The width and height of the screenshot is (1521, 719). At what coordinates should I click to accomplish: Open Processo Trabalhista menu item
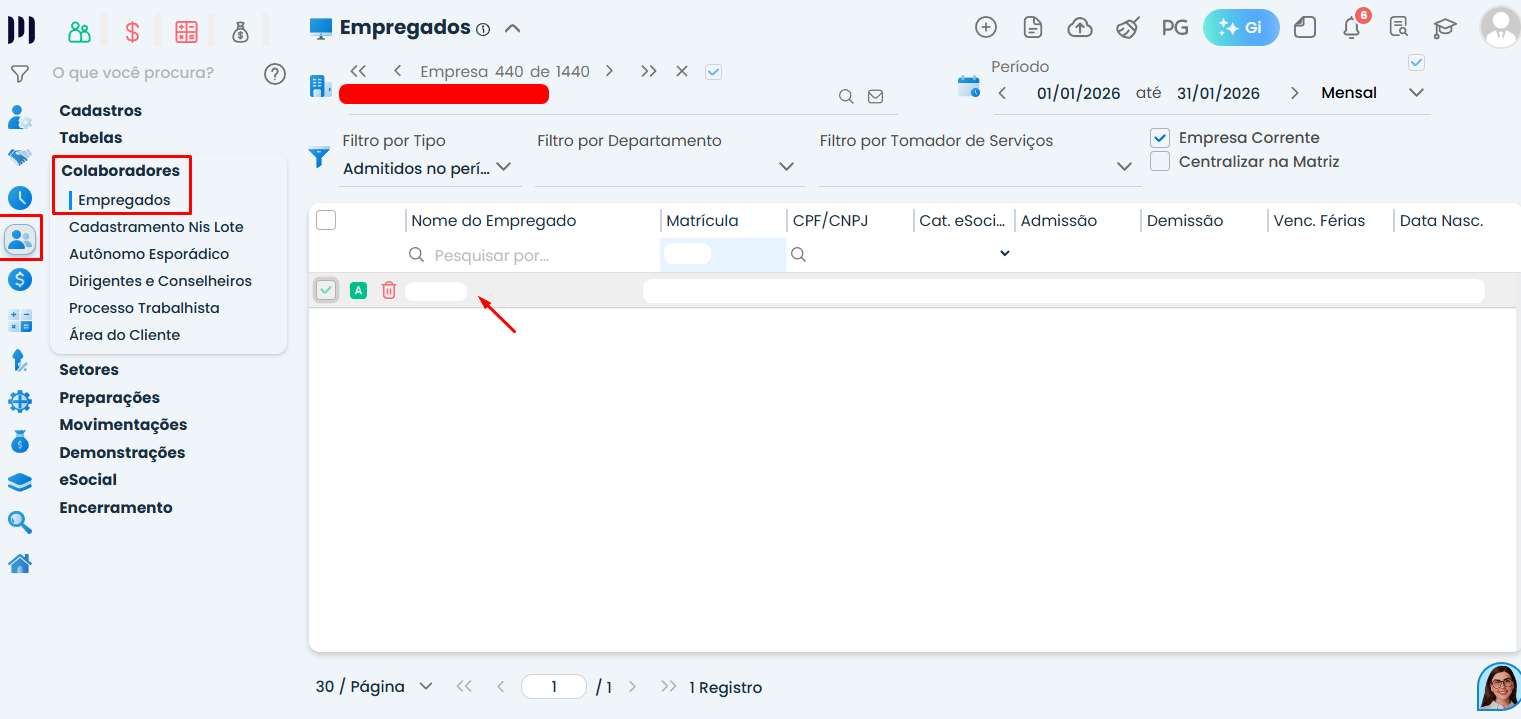(144, 308)
